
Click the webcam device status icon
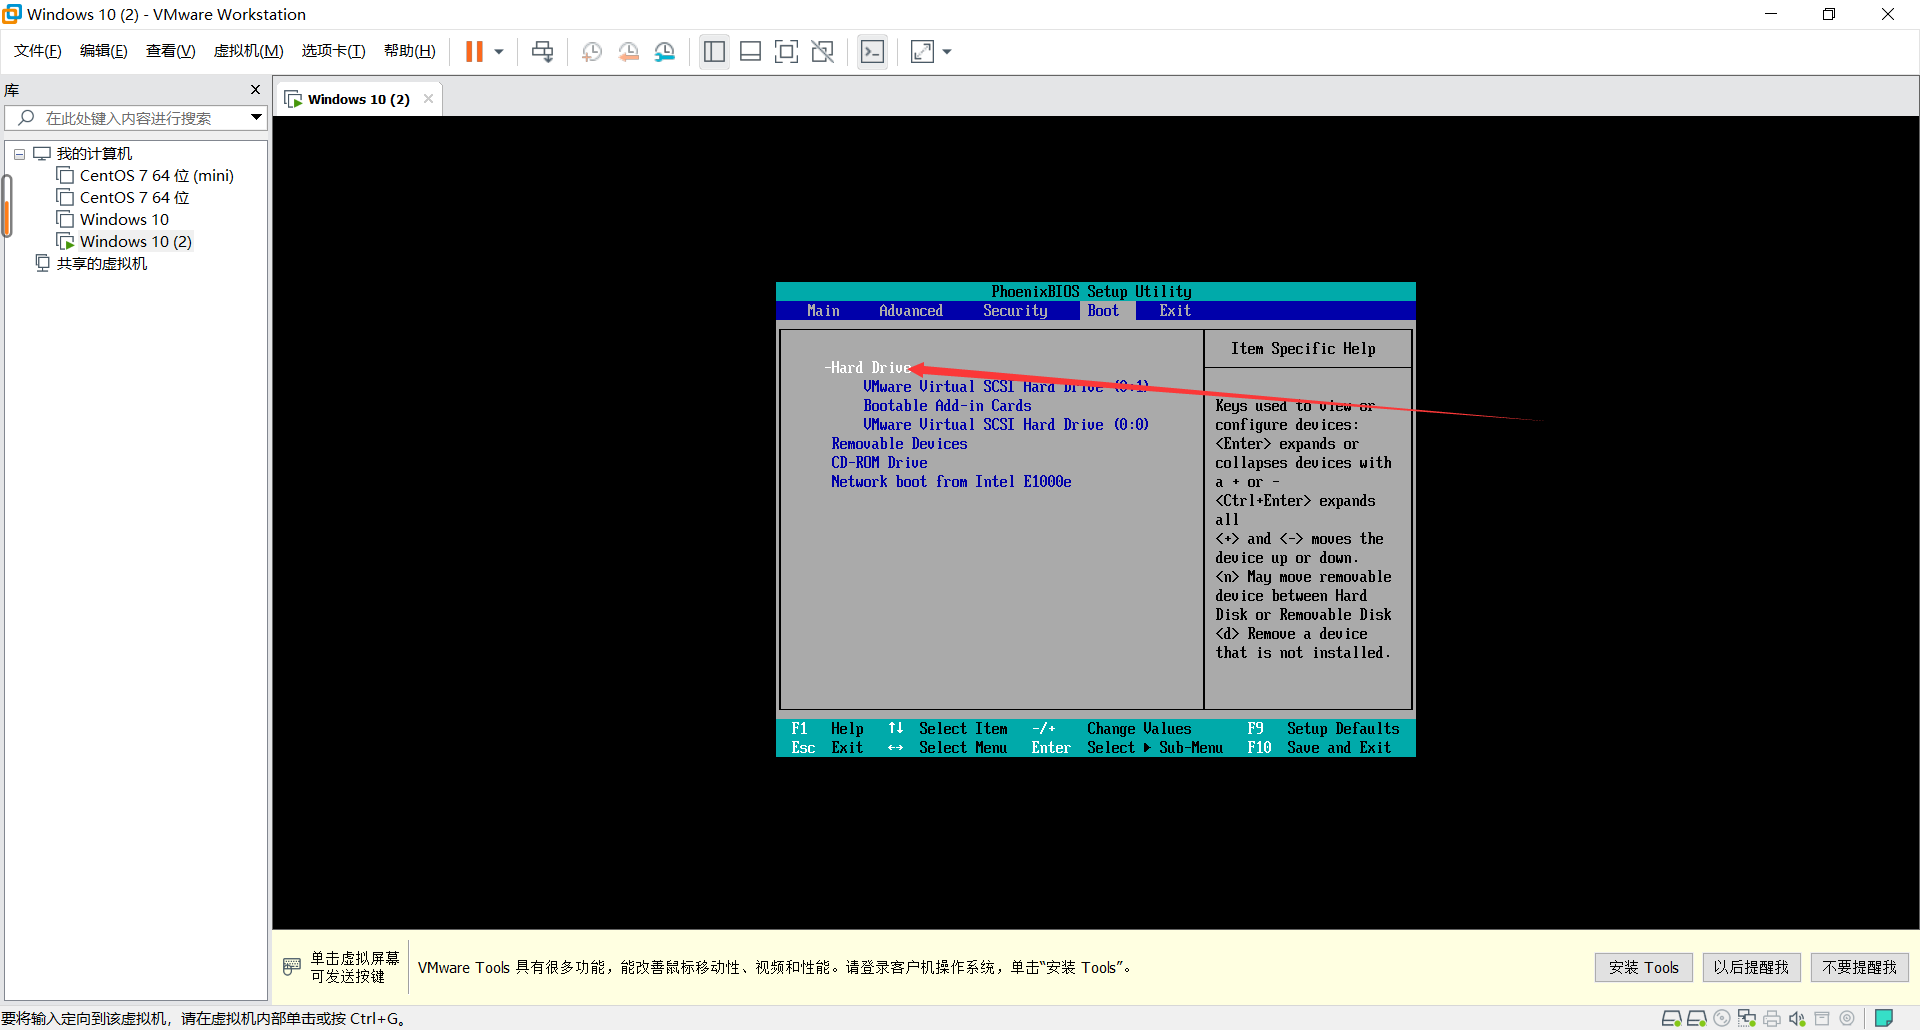1846,1018
